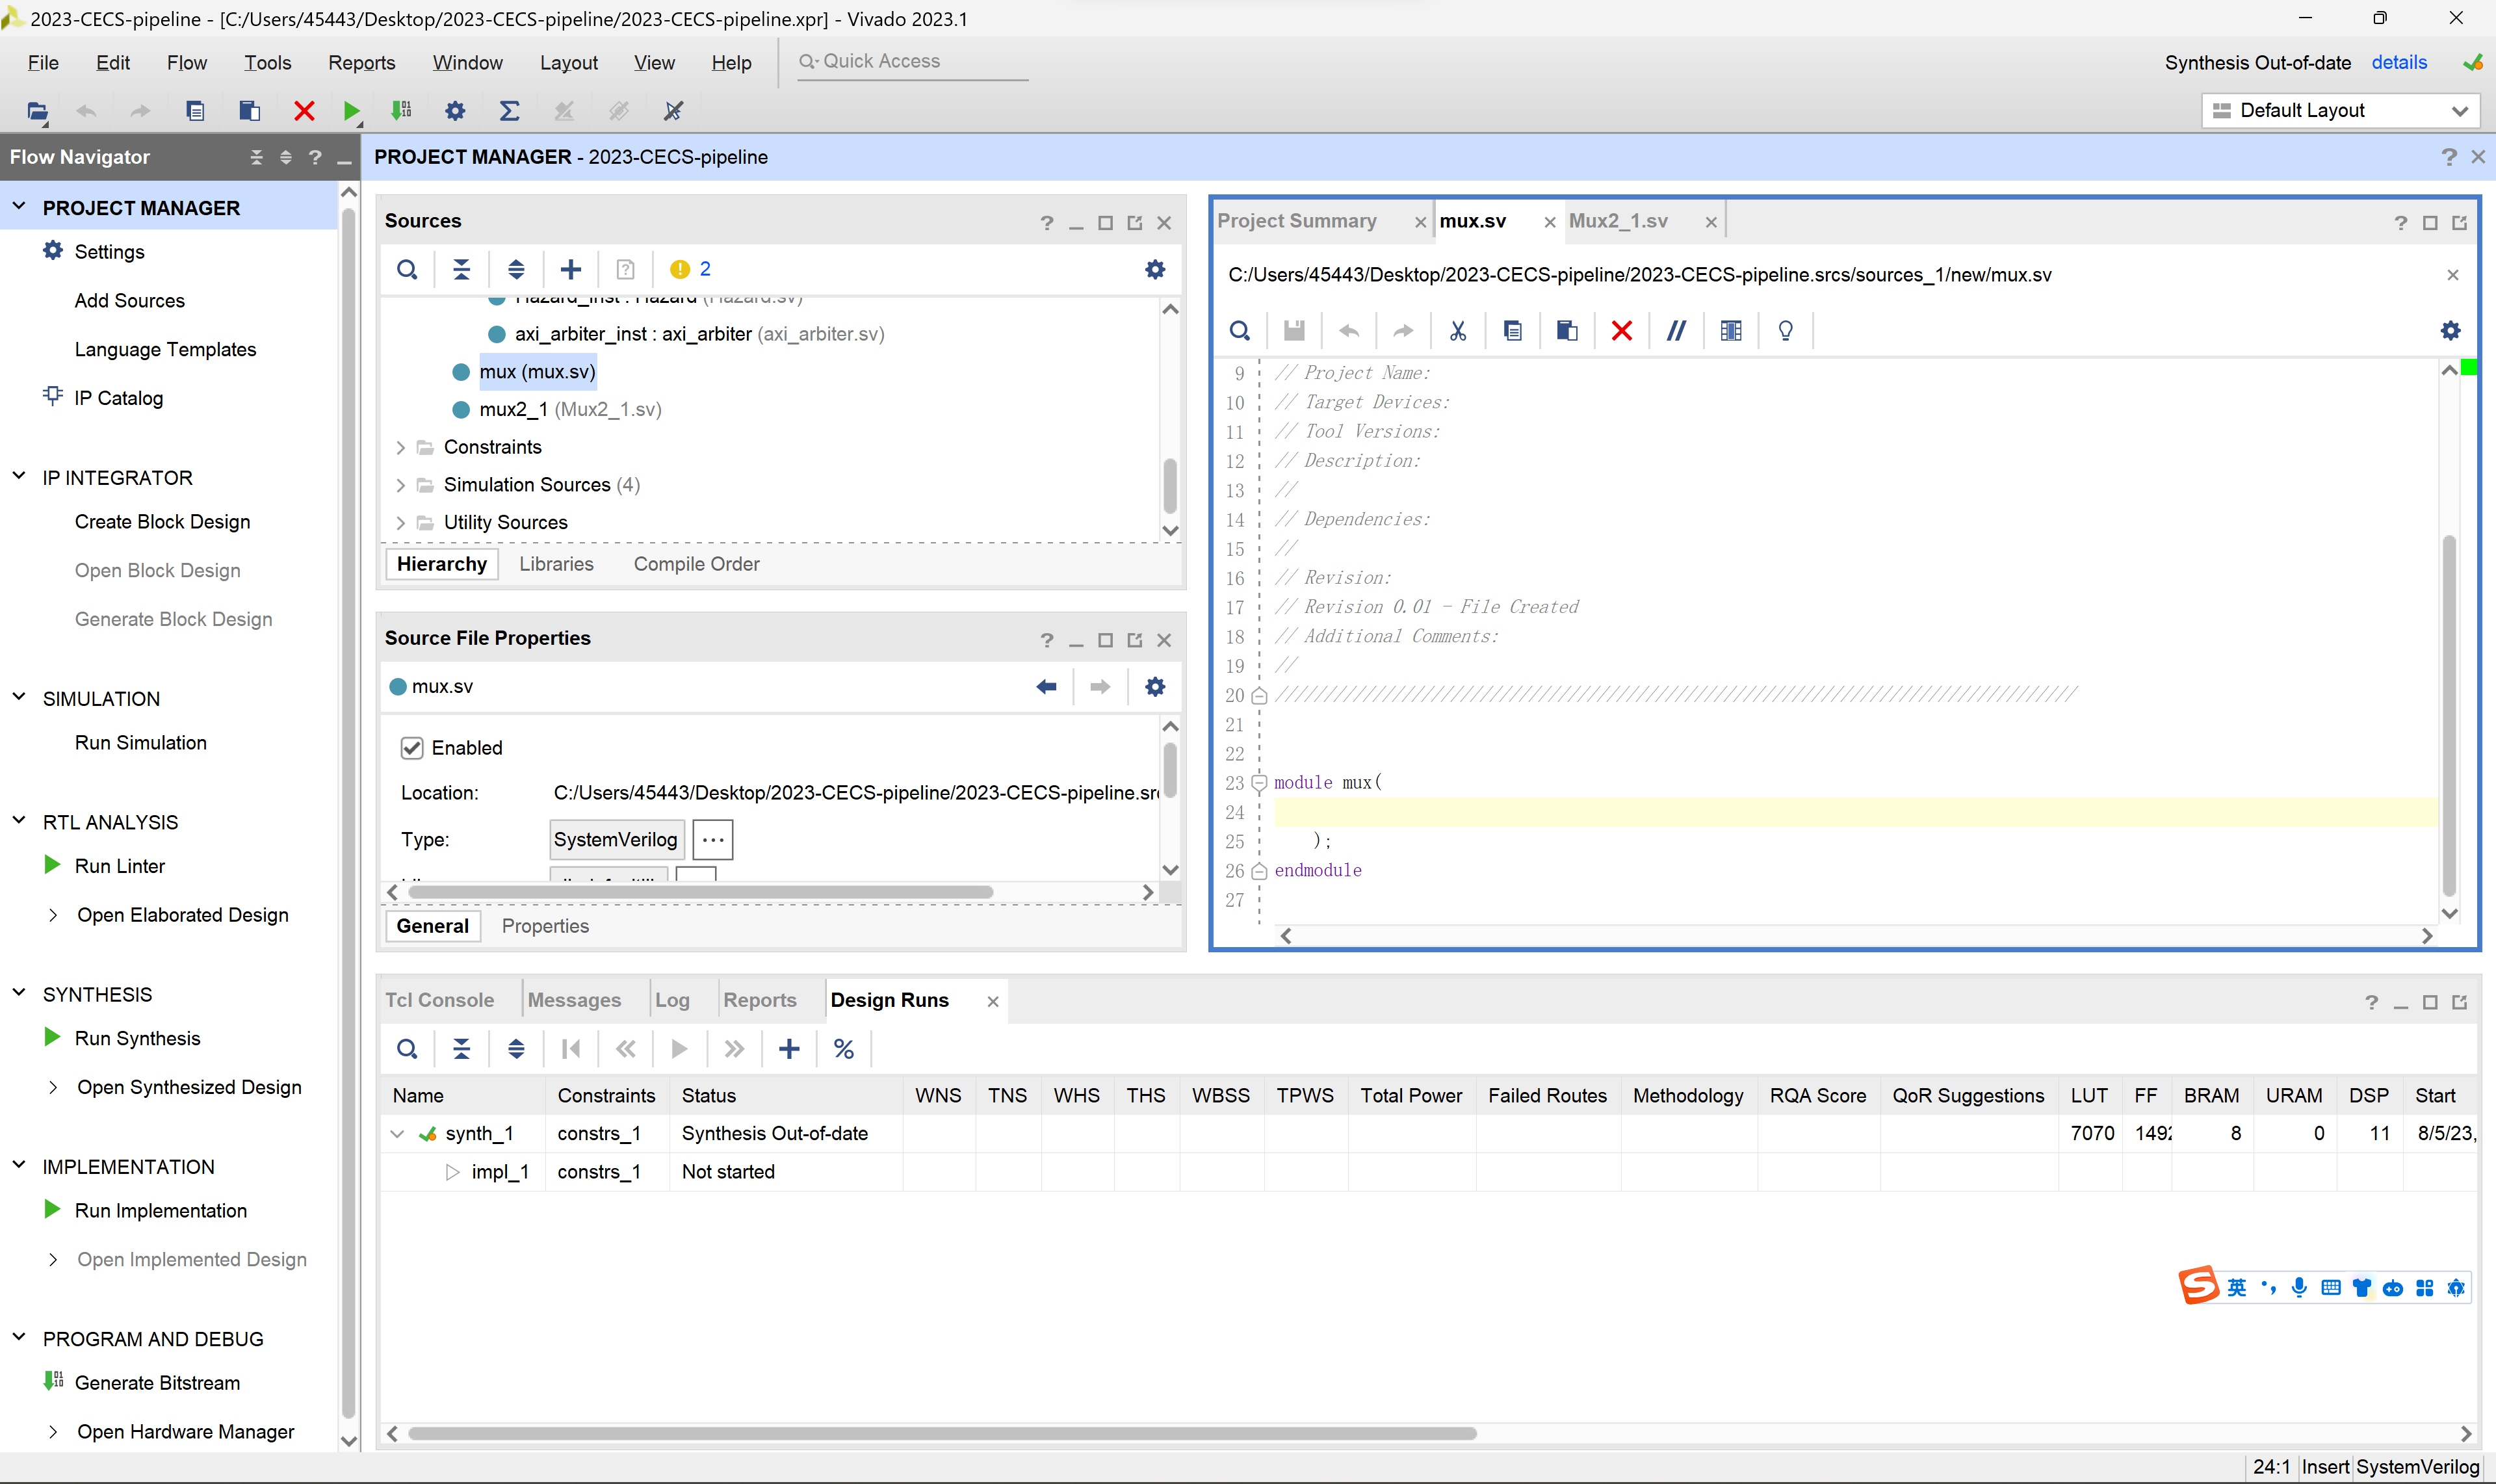
Task: Click the Language Templates lightbulb icon in editor
Action: pos(1785,331)
